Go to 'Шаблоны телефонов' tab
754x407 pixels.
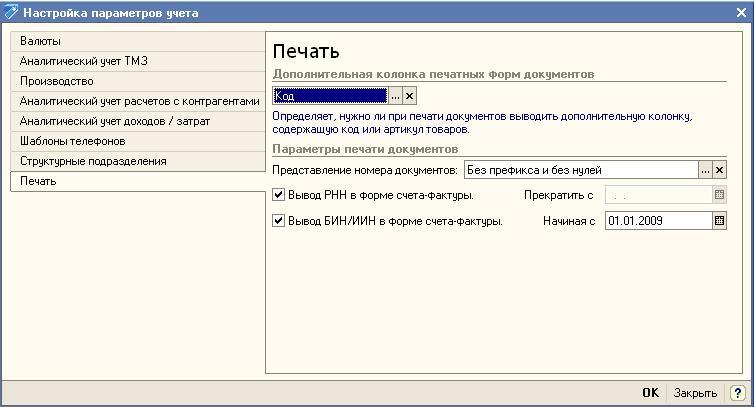click(73, 141)
